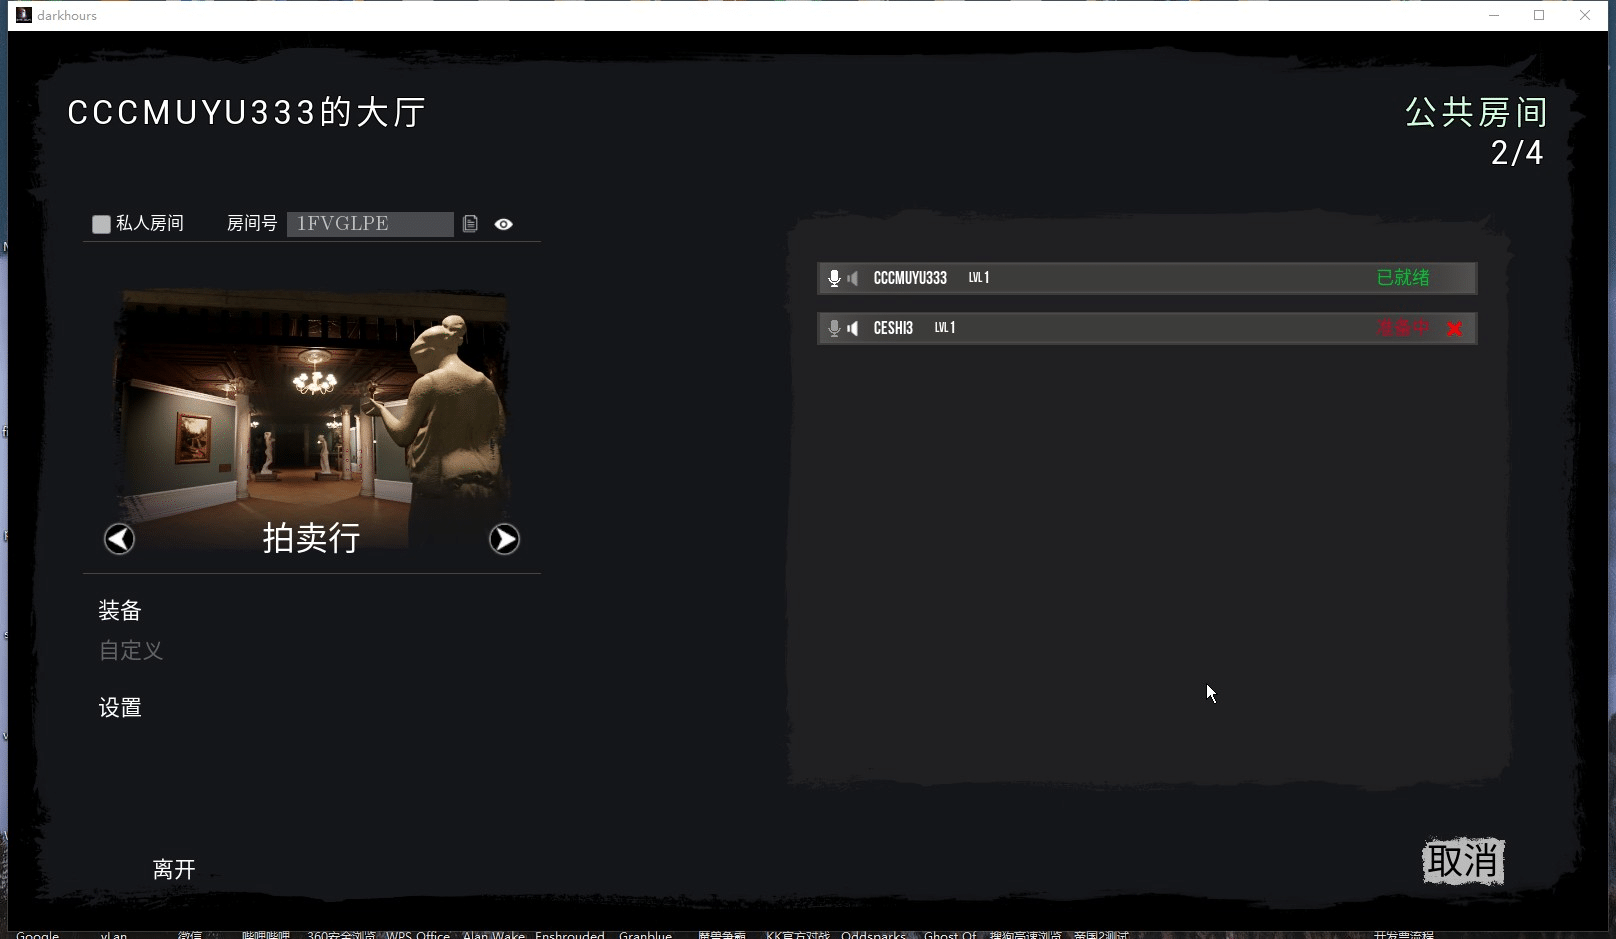Select the 拍卖行 map thumbnail
Screen dimensions: 1616x939
pos(312,421)
